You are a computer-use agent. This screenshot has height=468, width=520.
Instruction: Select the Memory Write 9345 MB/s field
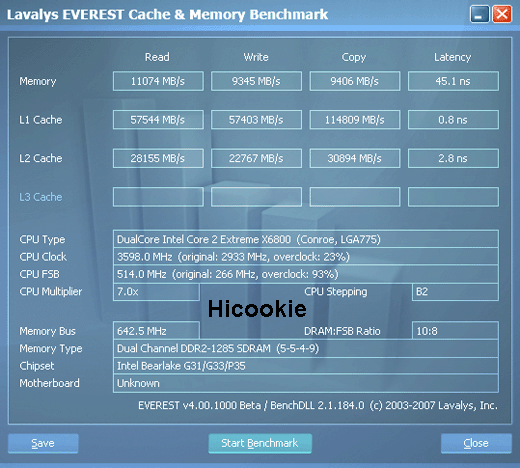coord(256,81)
